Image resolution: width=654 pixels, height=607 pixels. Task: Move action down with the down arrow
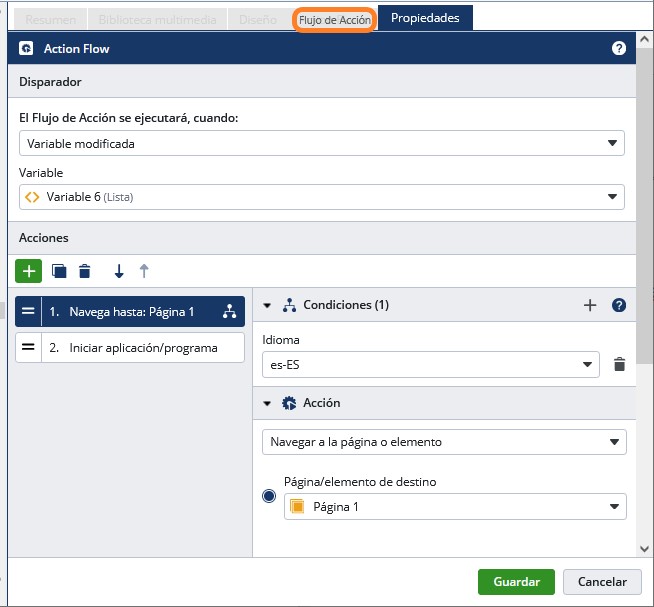[x=119, y=271]
